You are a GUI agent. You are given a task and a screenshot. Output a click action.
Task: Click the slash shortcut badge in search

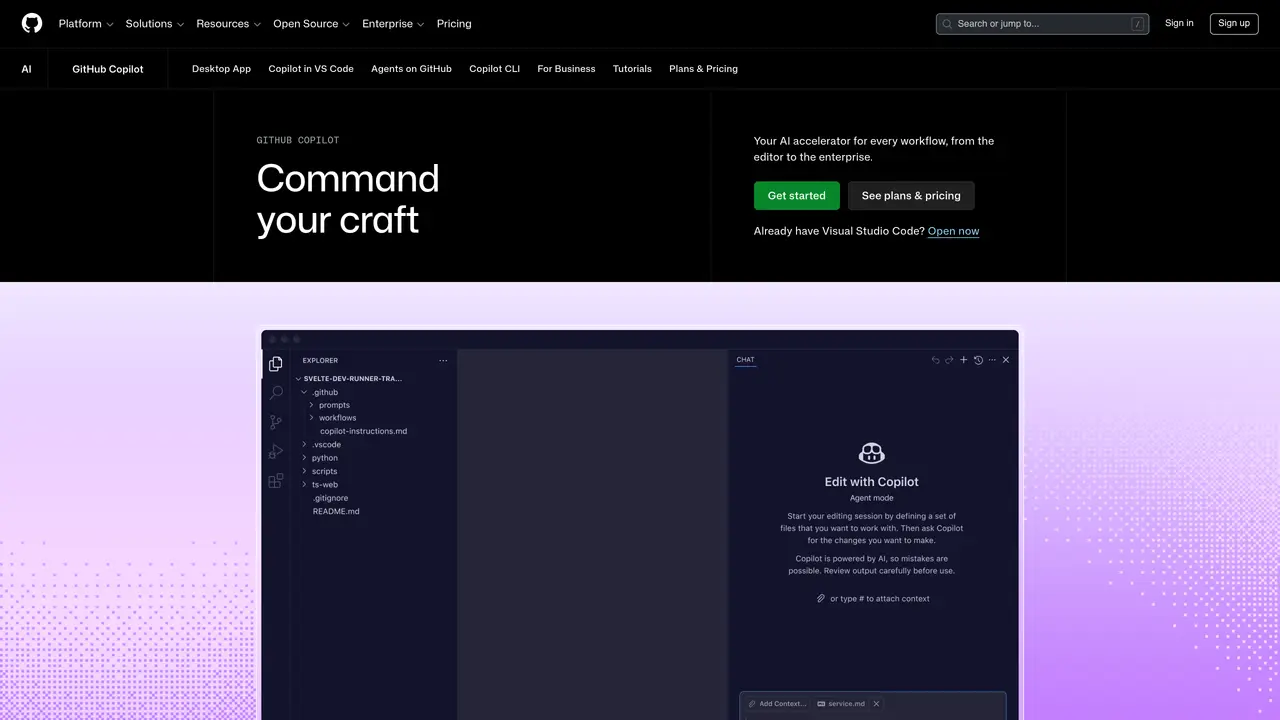[1137, 24]
